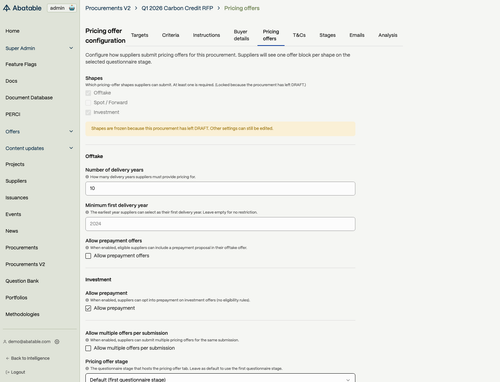Uncheck the Allow prepayment checkbox under Investment
Viewport: 500px width, 382px height.
(88, 308)
